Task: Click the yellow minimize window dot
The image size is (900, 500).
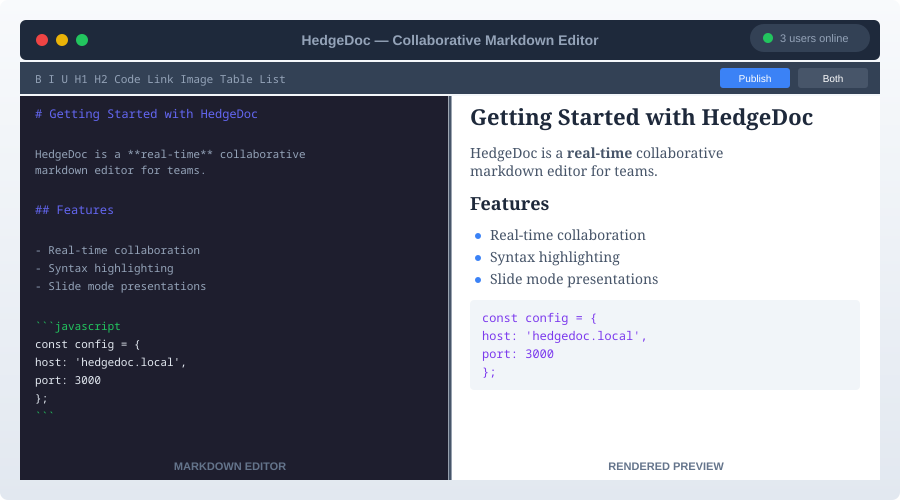Action: point(62,40)
